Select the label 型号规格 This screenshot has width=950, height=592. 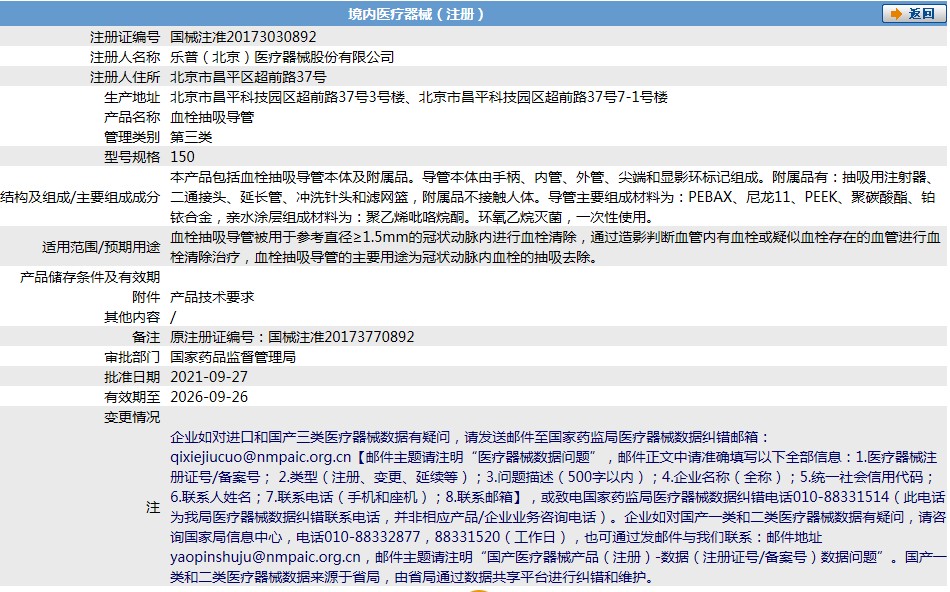tap(132, 157)
